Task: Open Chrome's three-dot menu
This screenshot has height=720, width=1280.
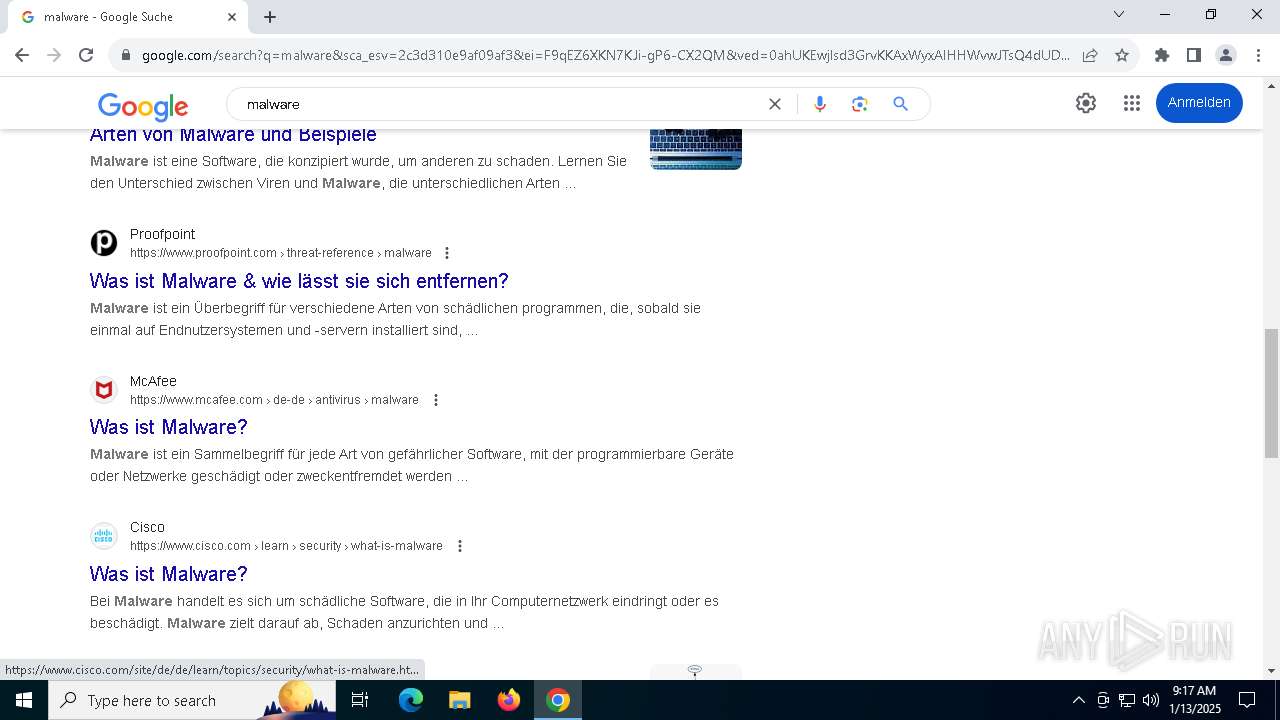Action: pyautogui.click(x=1258, y=55)
